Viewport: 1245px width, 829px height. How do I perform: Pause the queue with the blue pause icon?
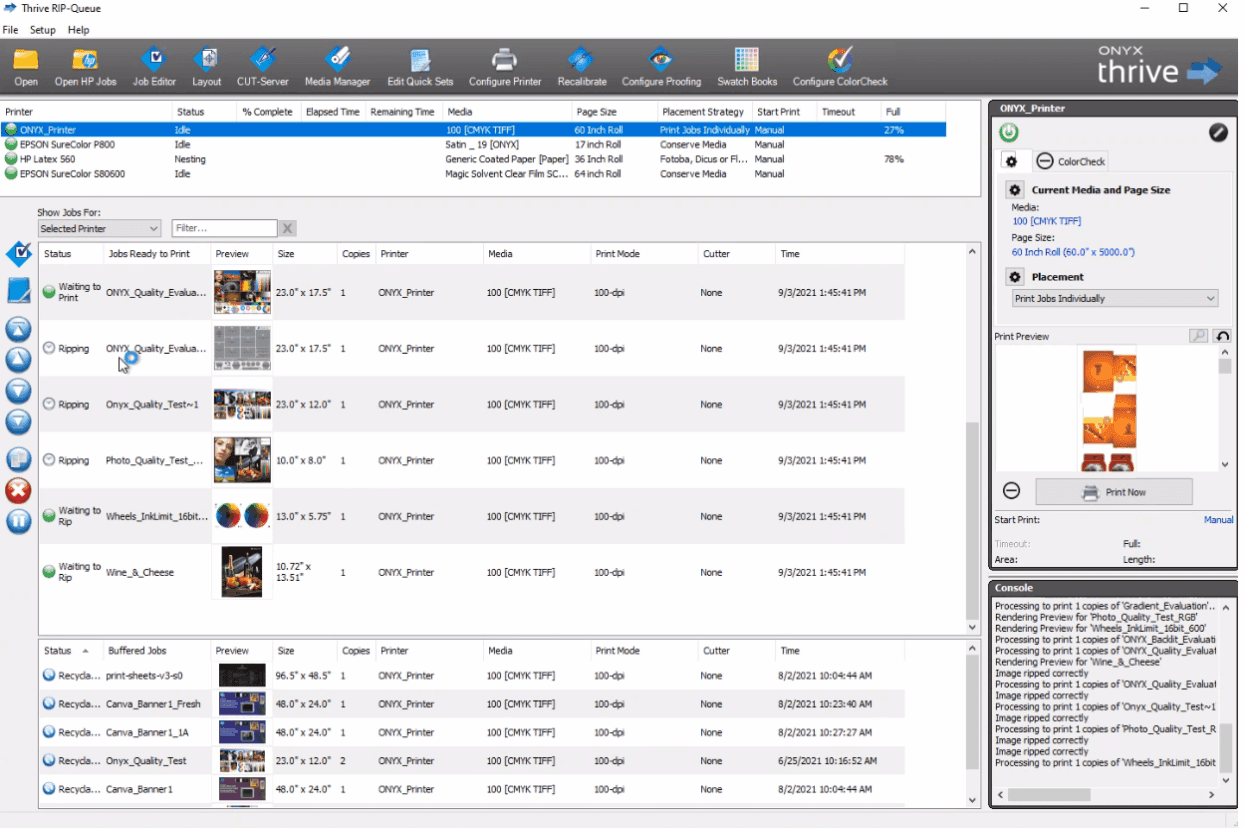tap(19, 521)
